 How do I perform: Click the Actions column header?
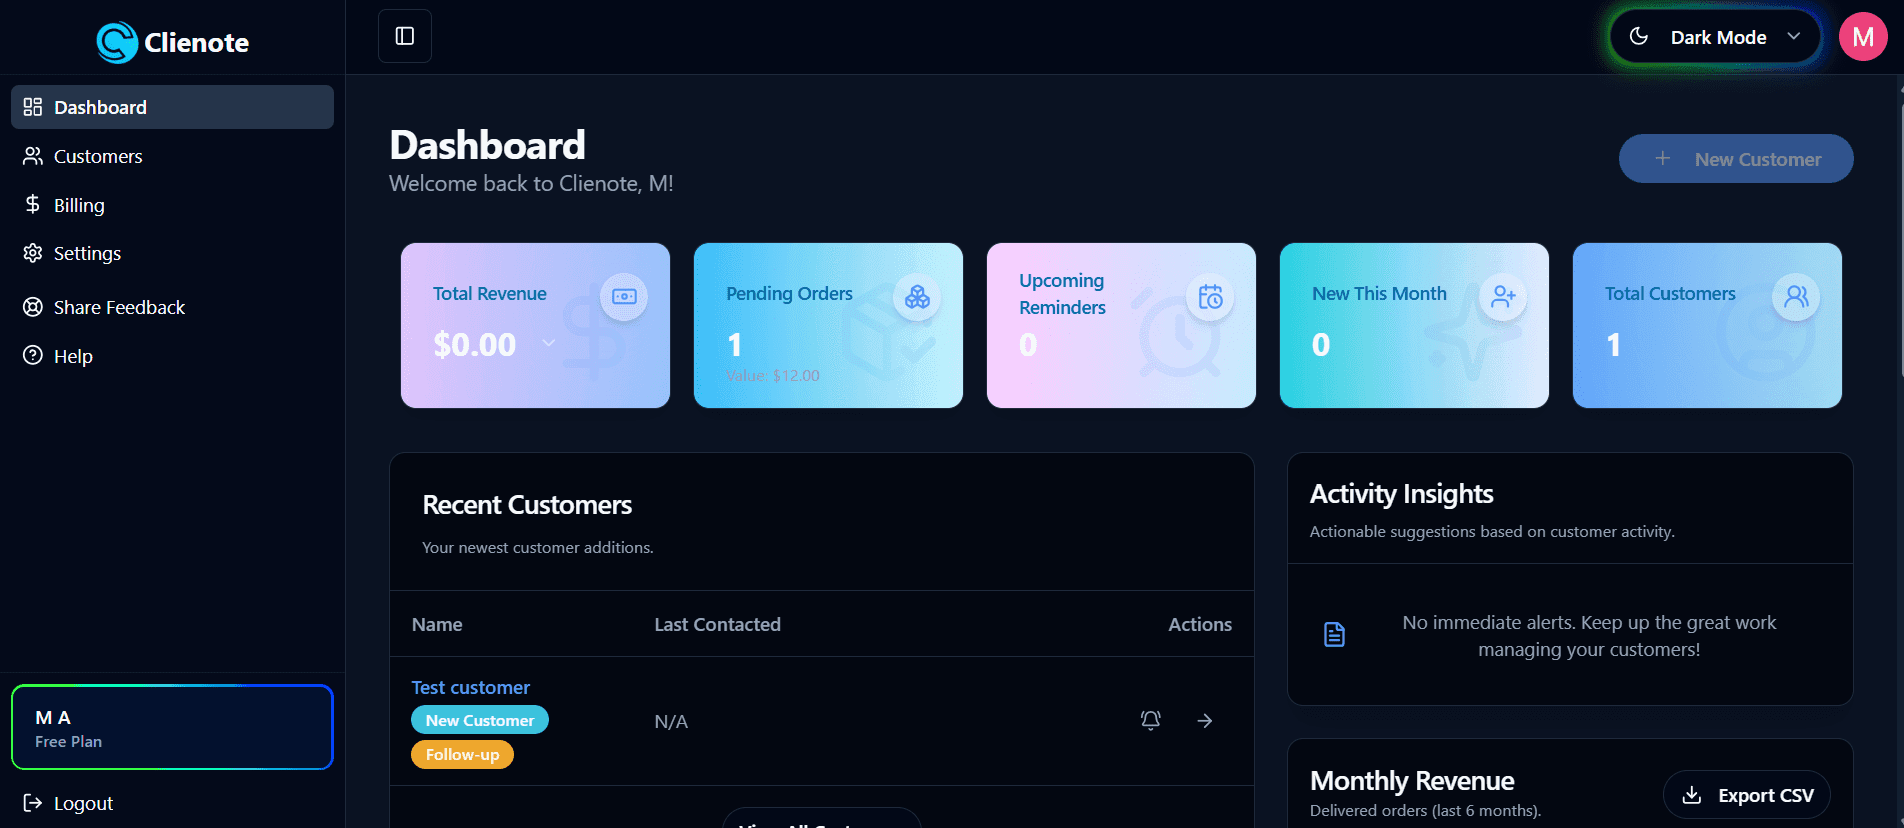tap(1200, 624)
